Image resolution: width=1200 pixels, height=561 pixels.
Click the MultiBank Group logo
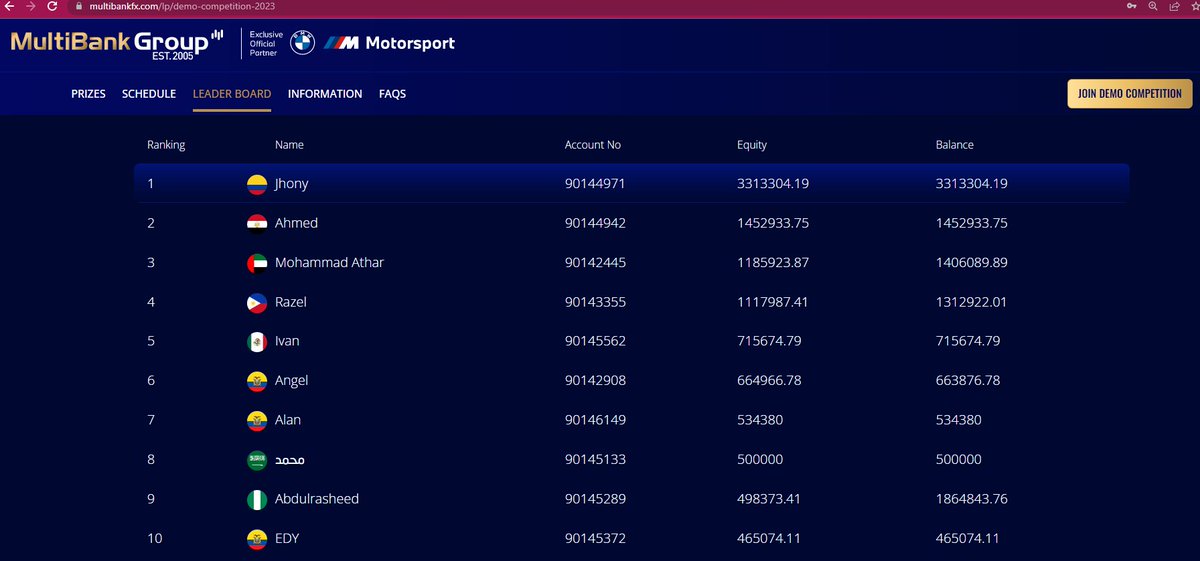(117, 44)
